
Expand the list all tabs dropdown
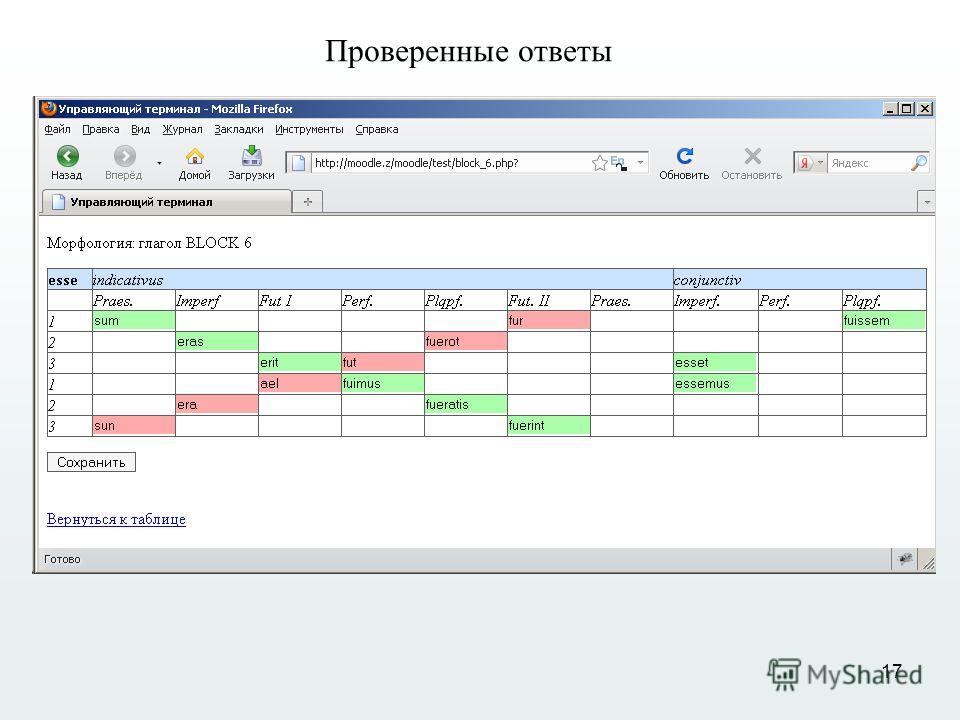(926, 202)
